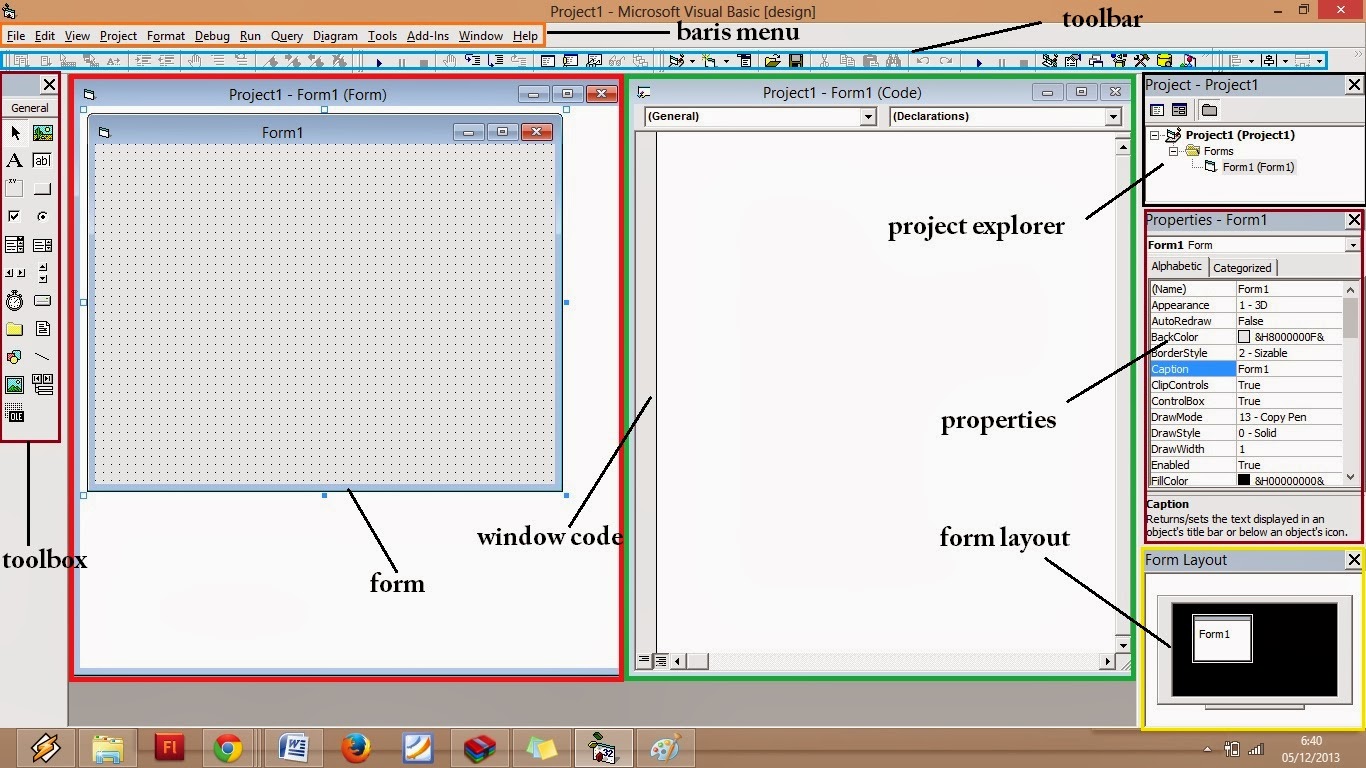Open the Menu Editor from toolbar
The height and width of the screenshot is (768, 1366).
(745, 61)
